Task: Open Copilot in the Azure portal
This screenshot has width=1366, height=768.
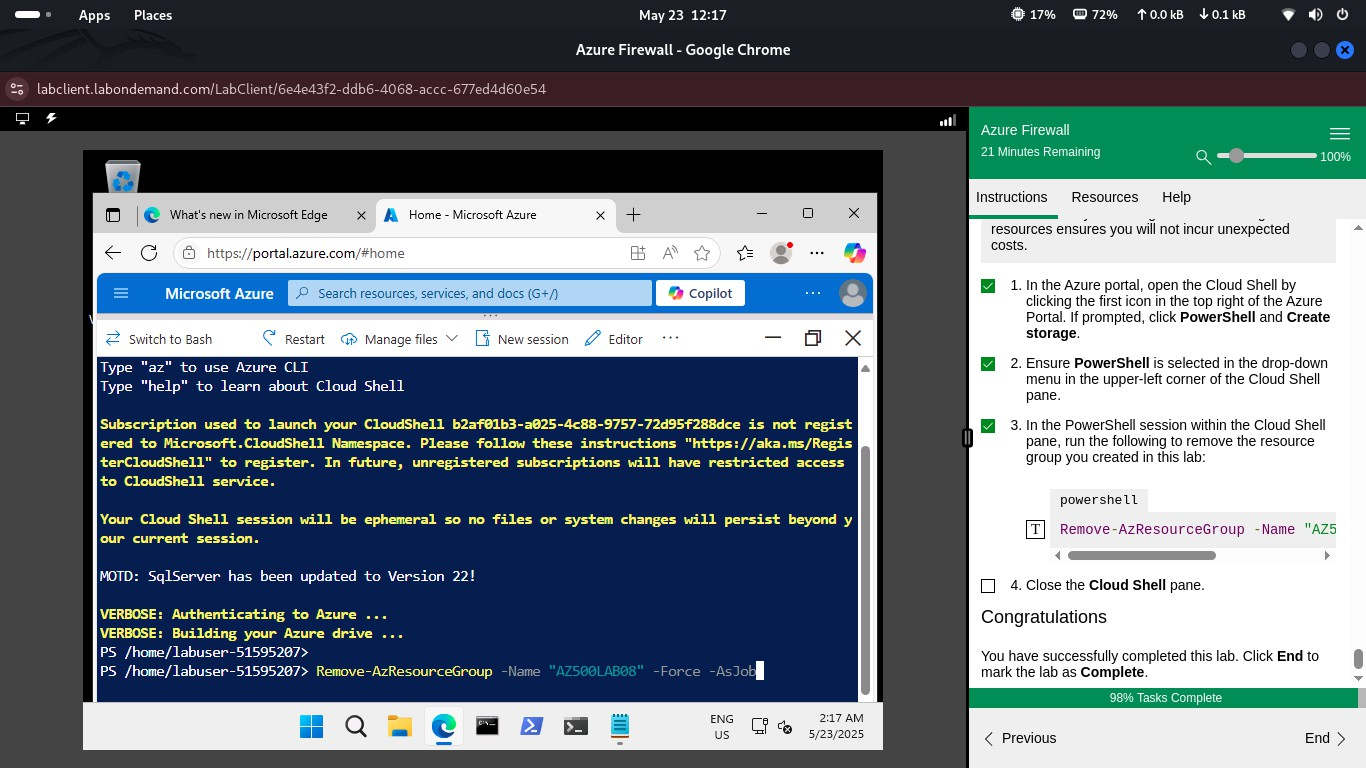Action: click(700, 292)
